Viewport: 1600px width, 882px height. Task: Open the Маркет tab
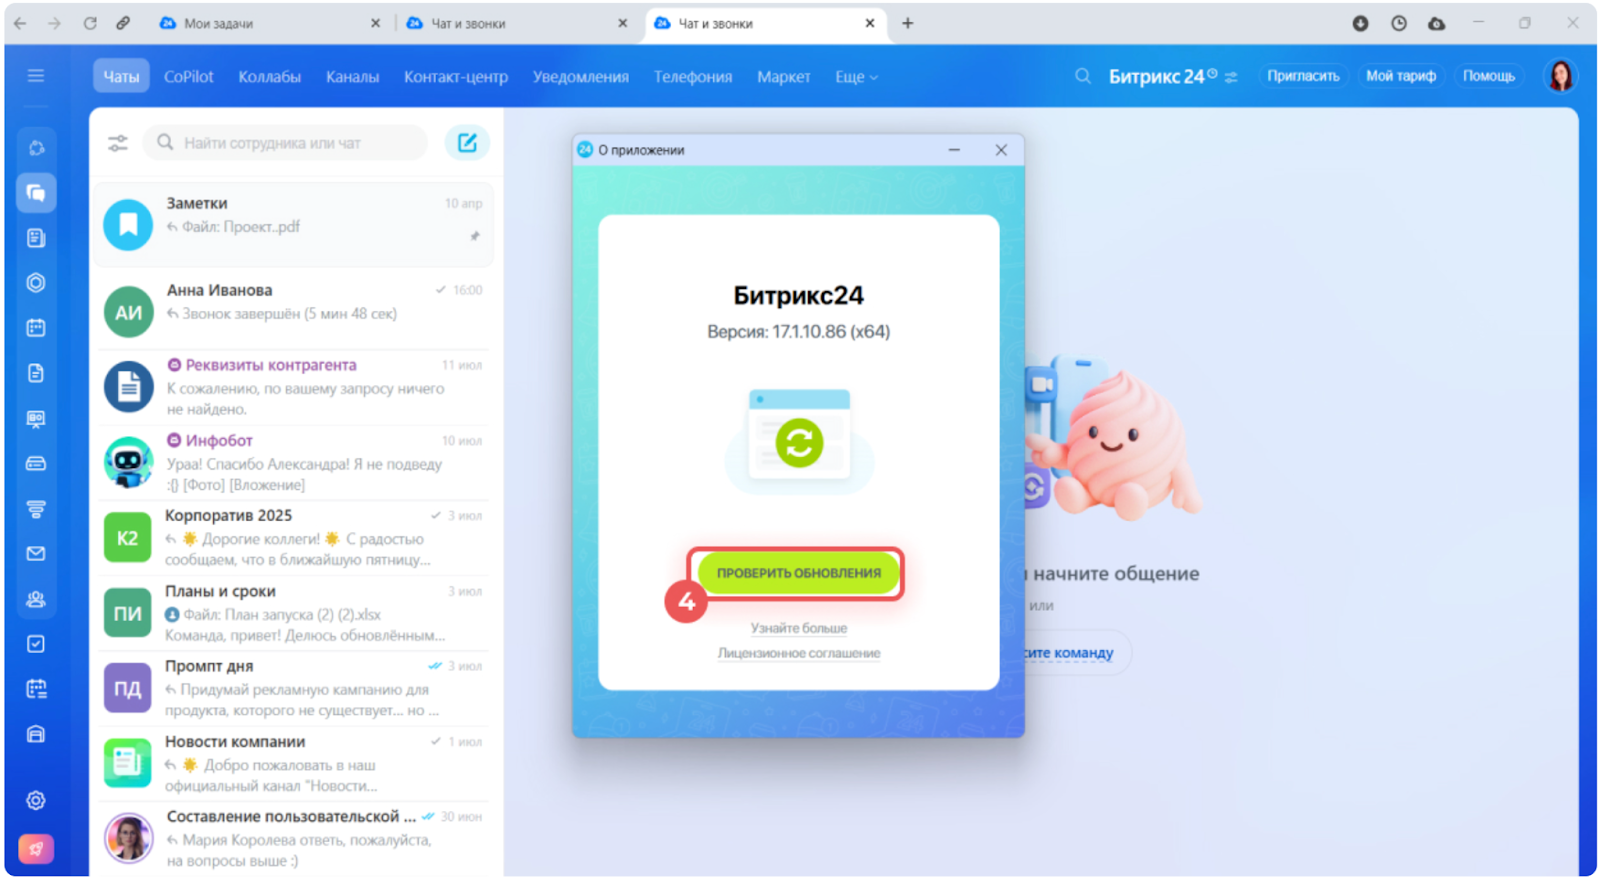click(x=783, y=76)
